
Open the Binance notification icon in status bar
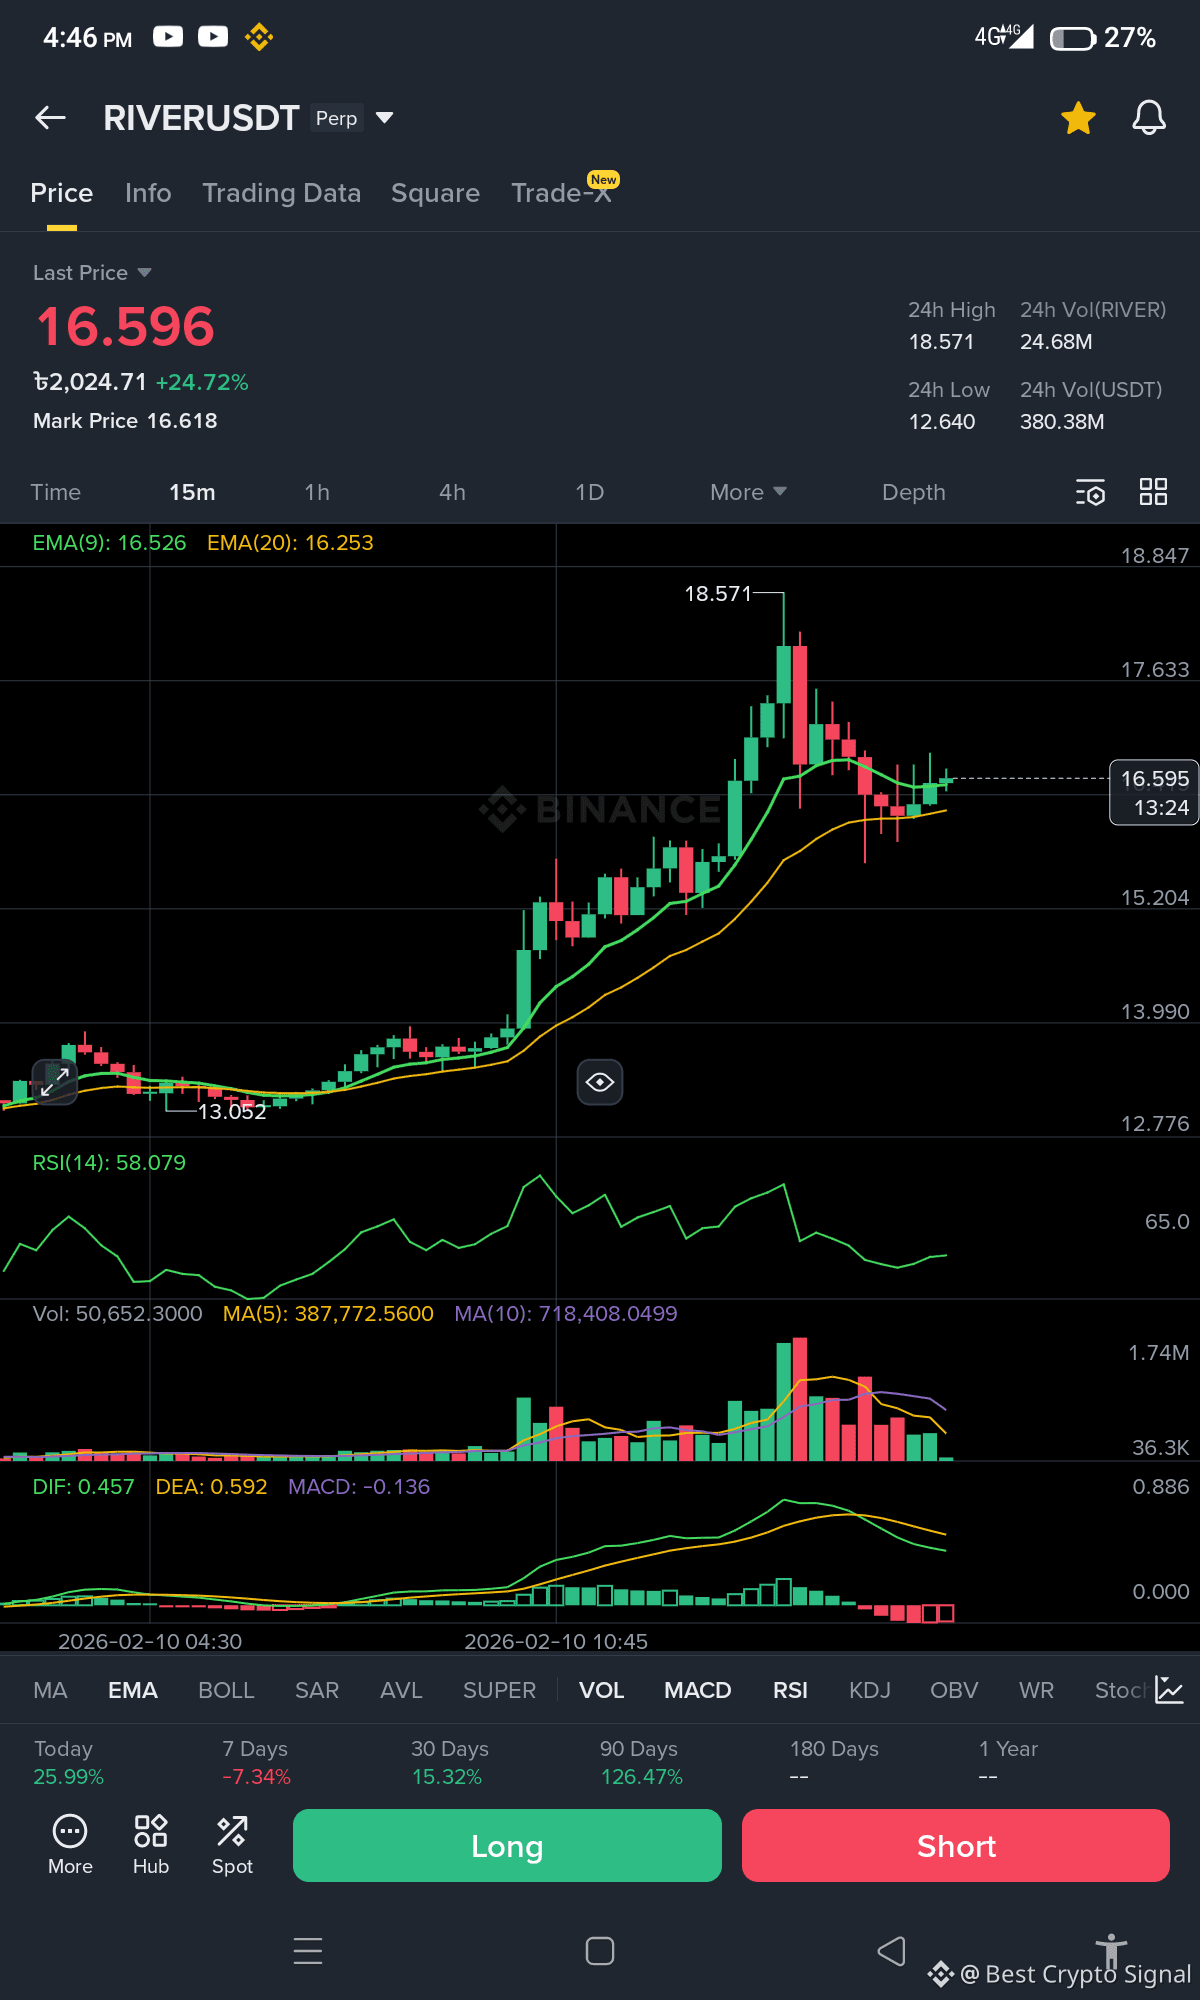(x=259, y=37)
